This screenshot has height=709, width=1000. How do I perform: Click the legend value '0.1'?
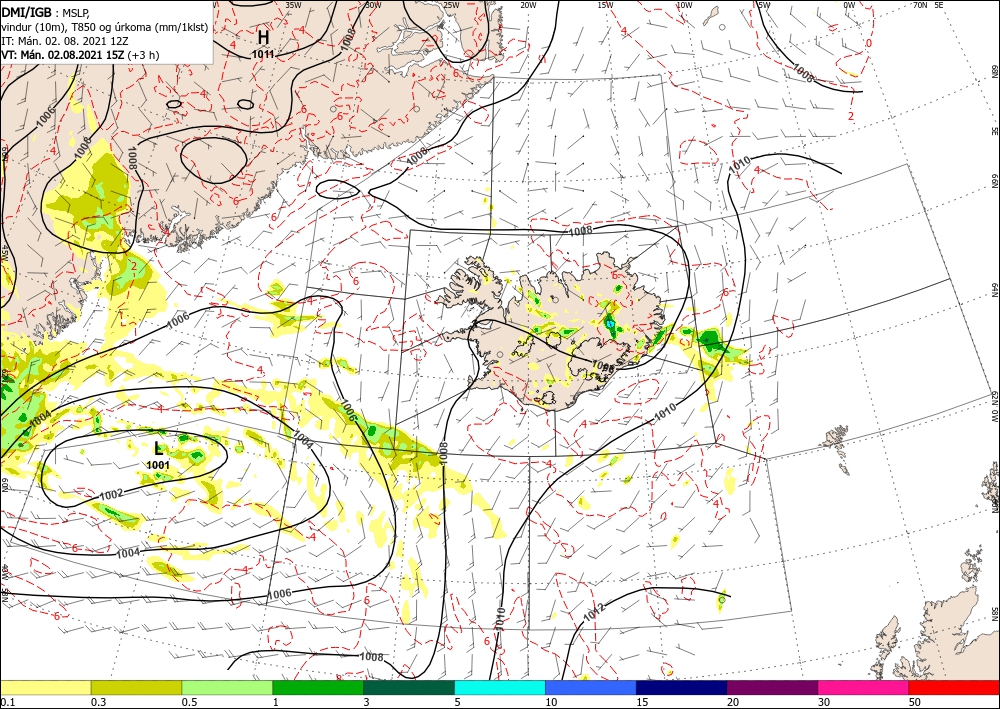point(6,702)
